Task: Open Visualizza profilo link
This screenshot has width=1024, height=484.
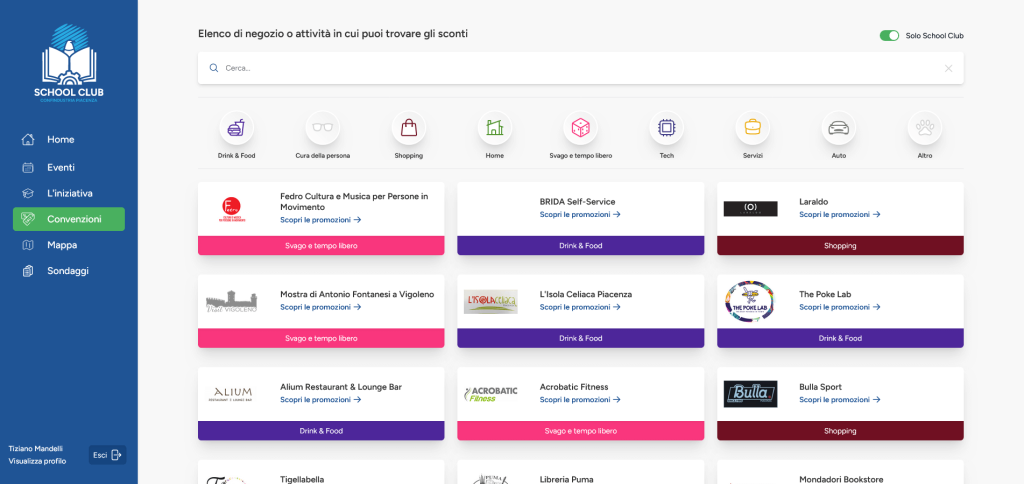Action: click(37, 461)
